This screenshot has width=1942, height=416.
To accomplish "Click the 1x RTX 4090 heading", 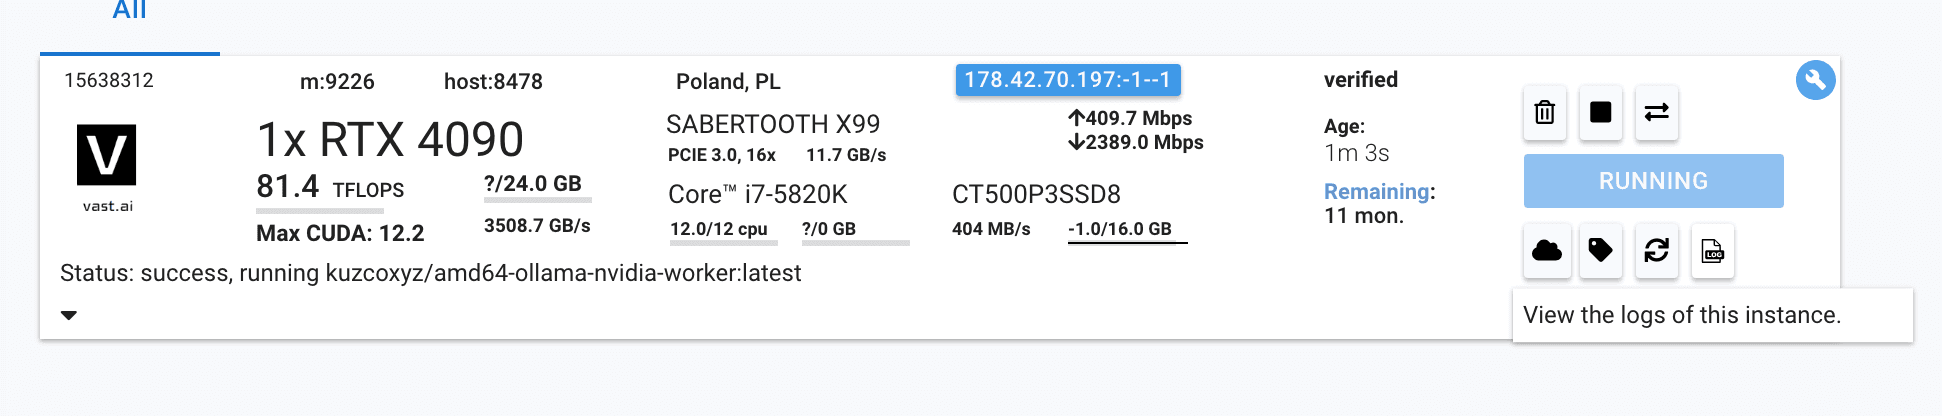I will point(390,139).
